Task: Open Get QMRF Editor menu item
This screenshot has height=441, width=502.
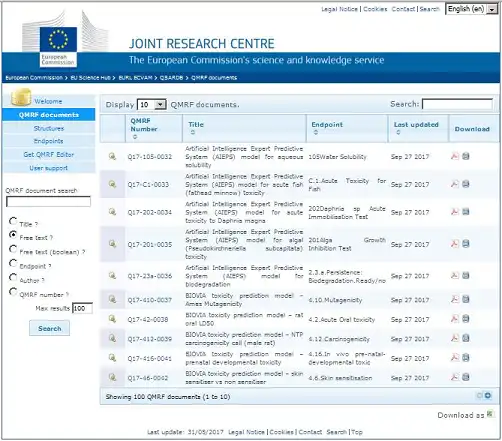Action: [x=49, y=155]
